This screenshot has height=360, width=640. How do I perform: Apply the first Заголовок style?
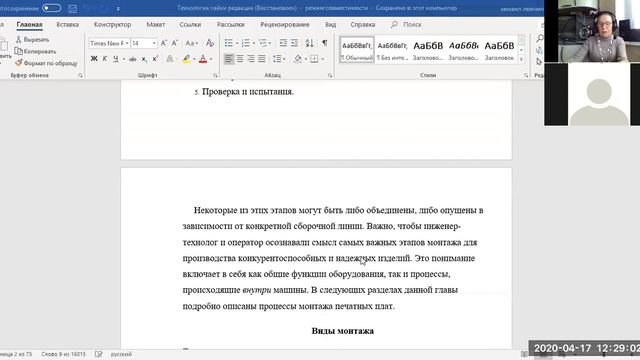point(428,50)
